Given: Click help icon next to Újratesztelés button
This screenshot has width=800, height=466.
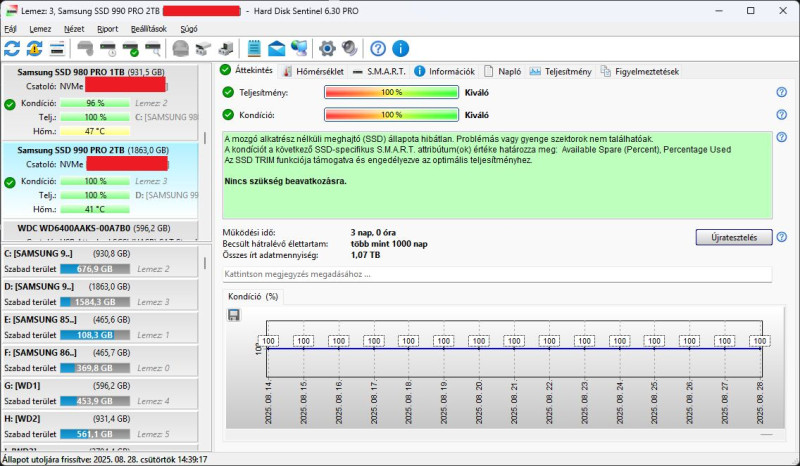Looking at the screenshot, I should (x=782, y=237).
